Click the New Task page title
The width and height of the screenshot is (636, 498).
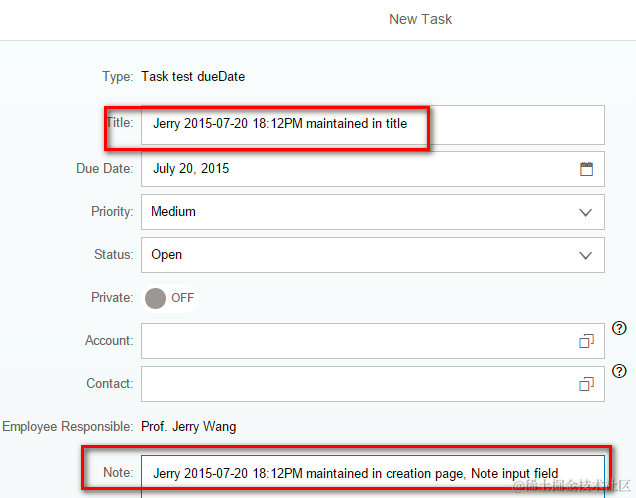point(420,19)
